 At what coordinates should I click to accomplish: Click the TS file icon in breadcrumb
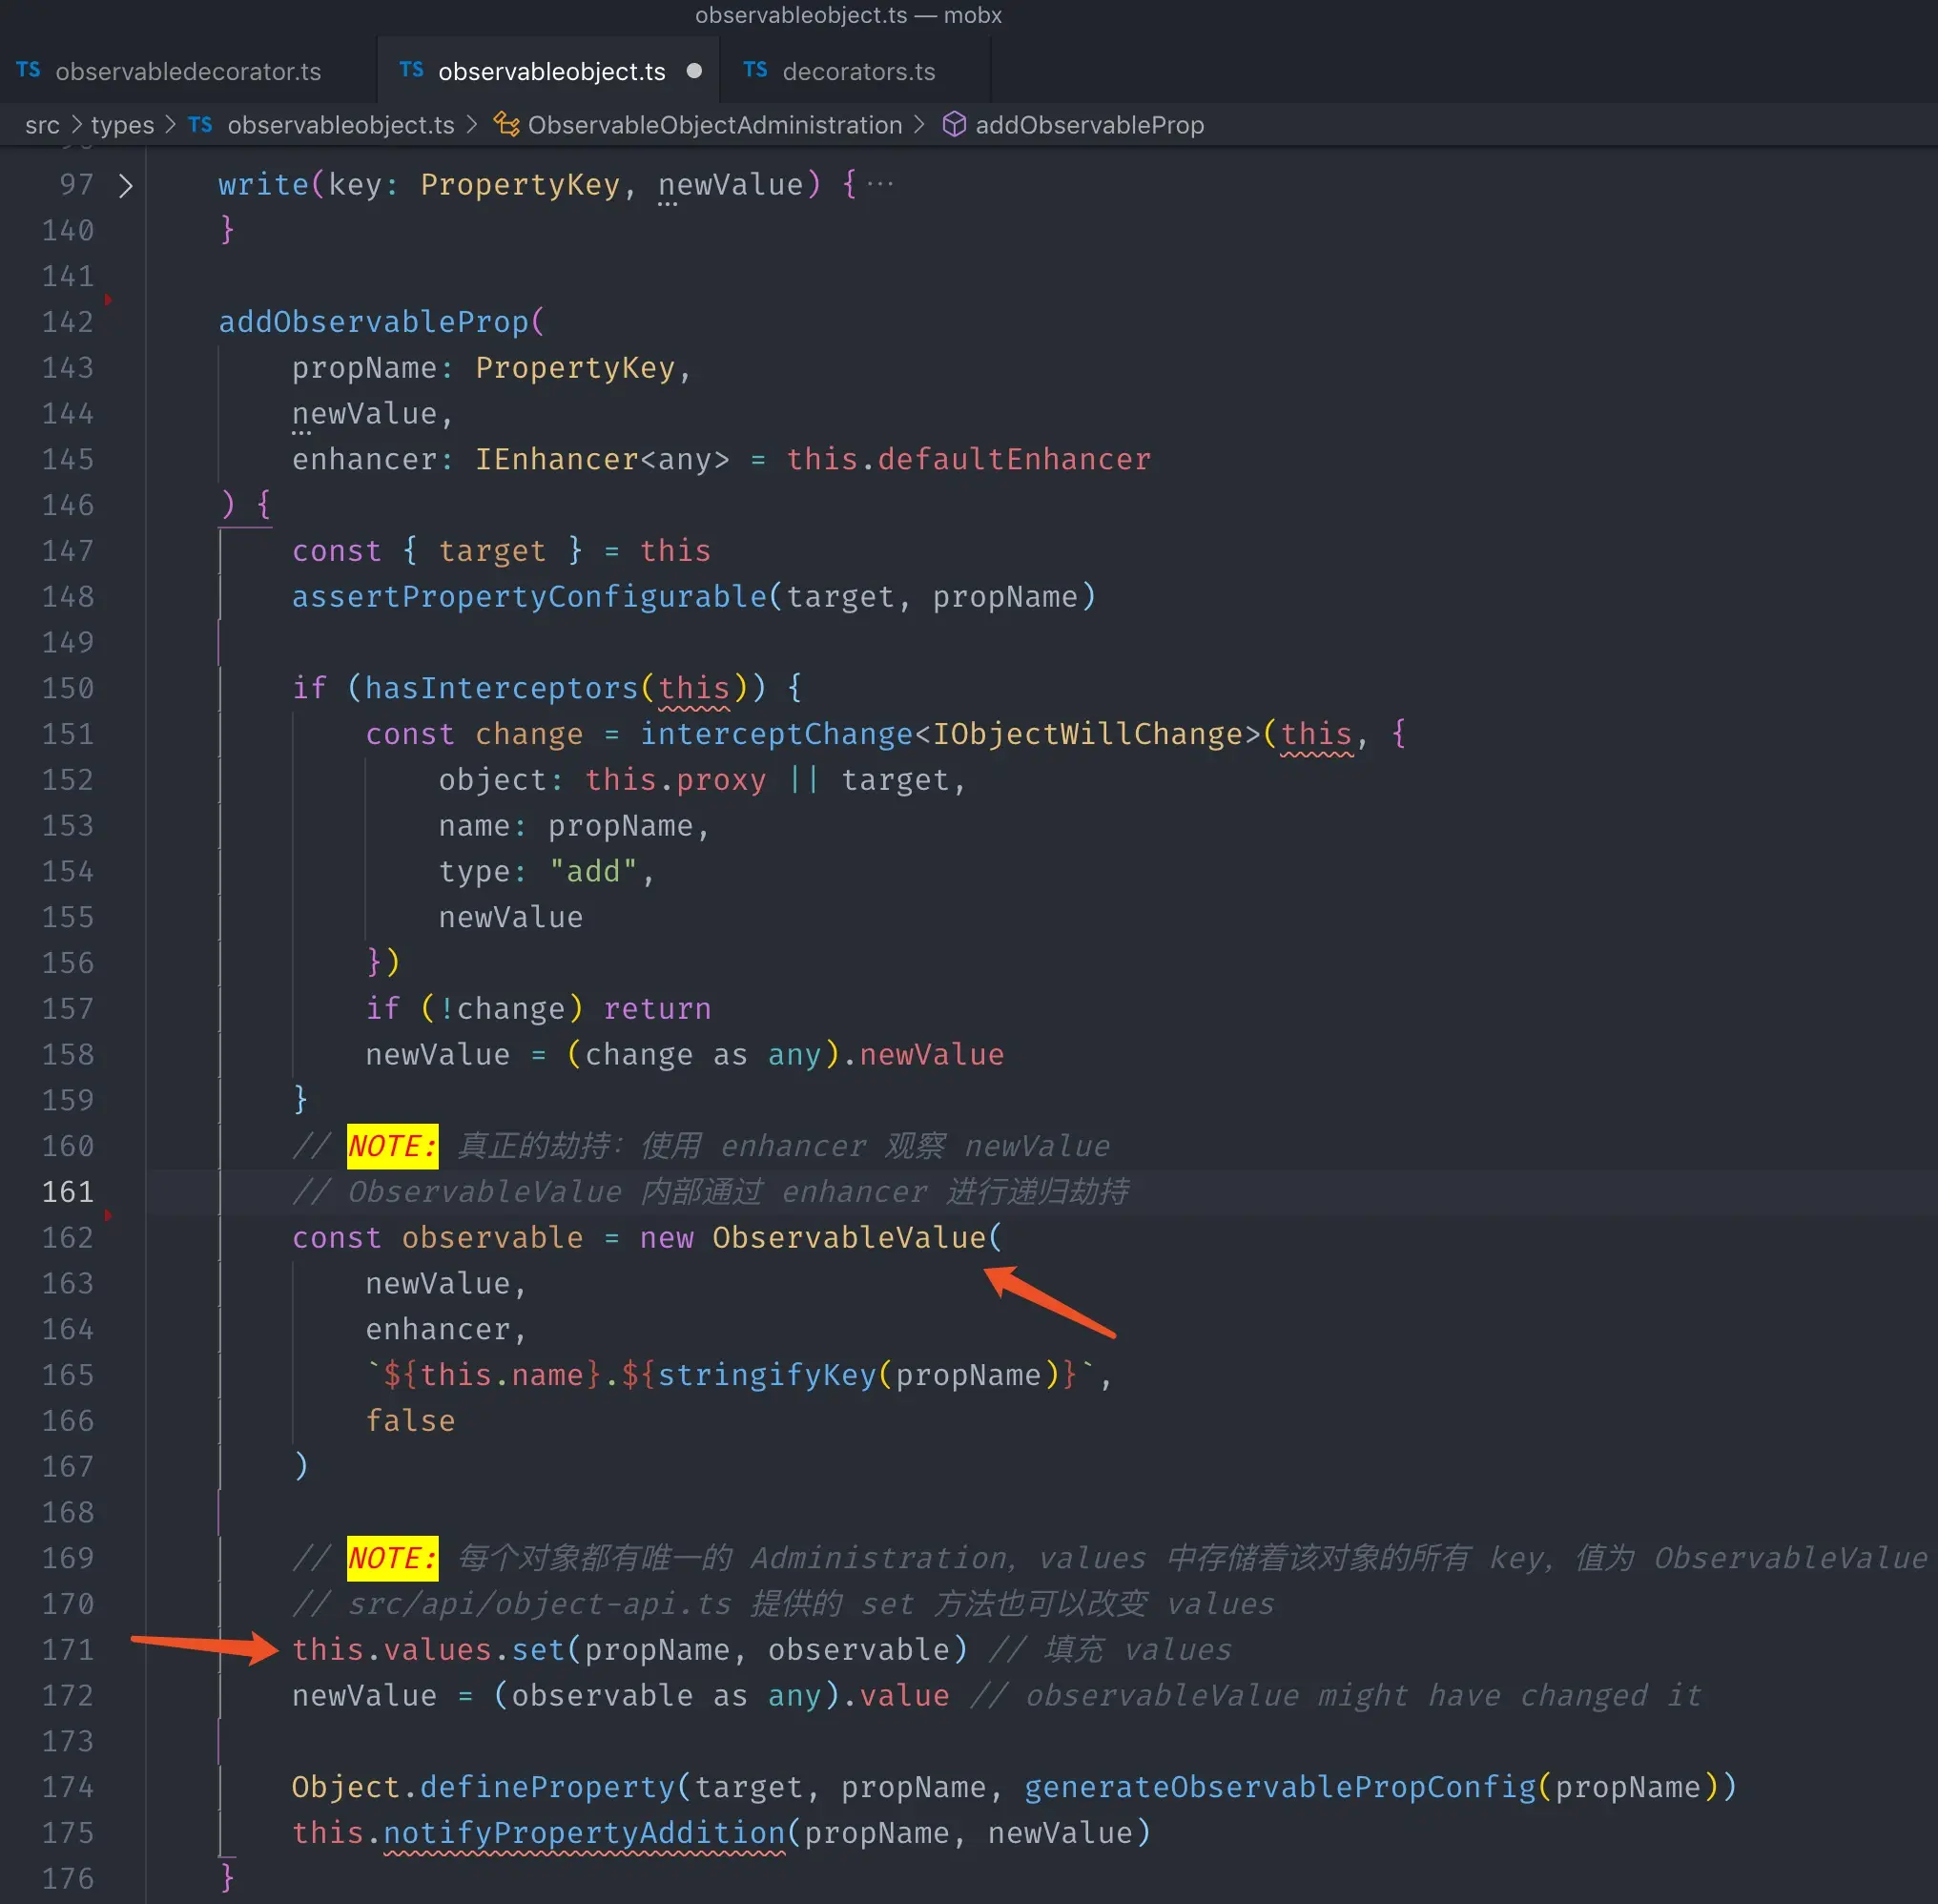tap(200, 125)
